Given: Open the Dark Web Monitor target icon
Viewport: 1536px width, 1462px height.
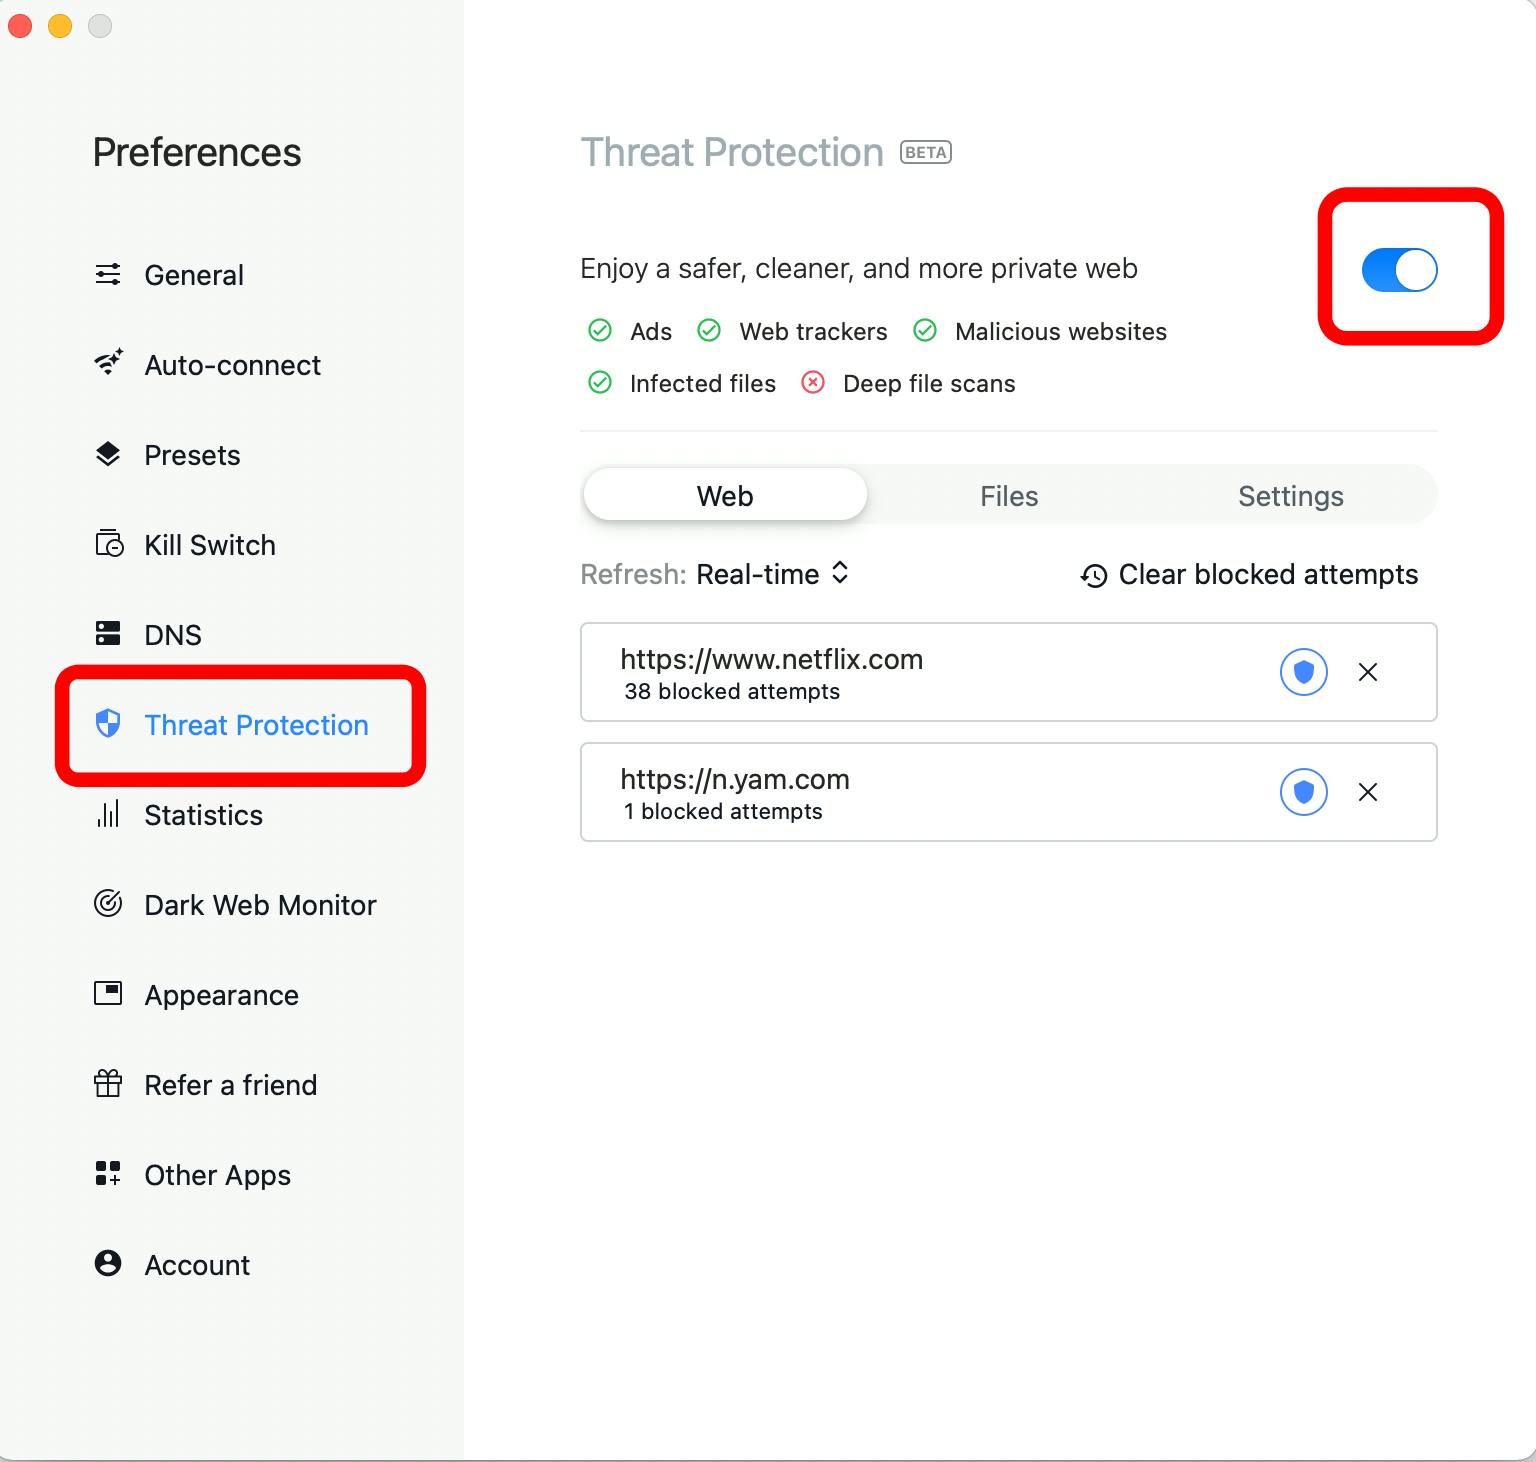Looking at the screenshot, I should pyautogui.click(x=108, y=904).
